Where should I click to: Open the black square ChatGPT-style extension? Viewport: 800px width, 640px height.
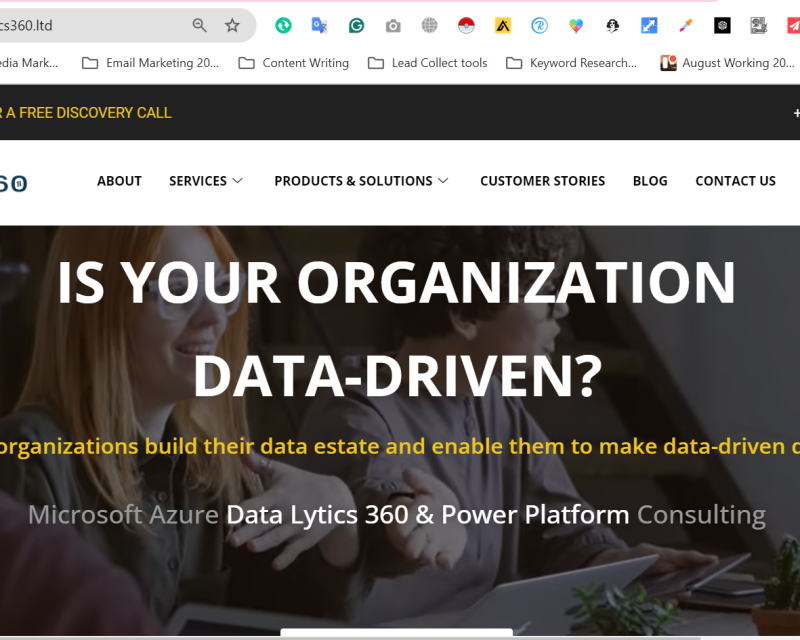click(722, 25)
